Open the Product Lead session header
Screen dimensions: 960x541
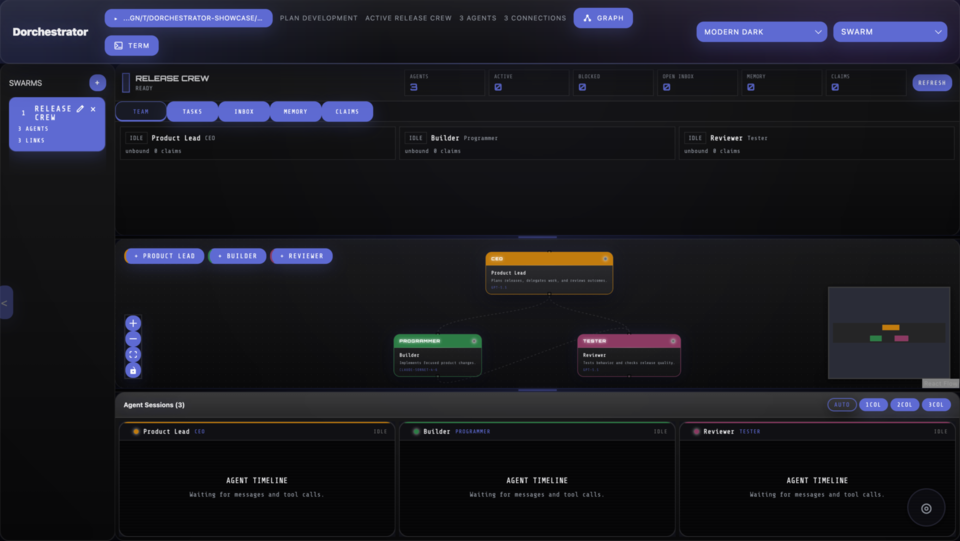[x=257, y=431]
